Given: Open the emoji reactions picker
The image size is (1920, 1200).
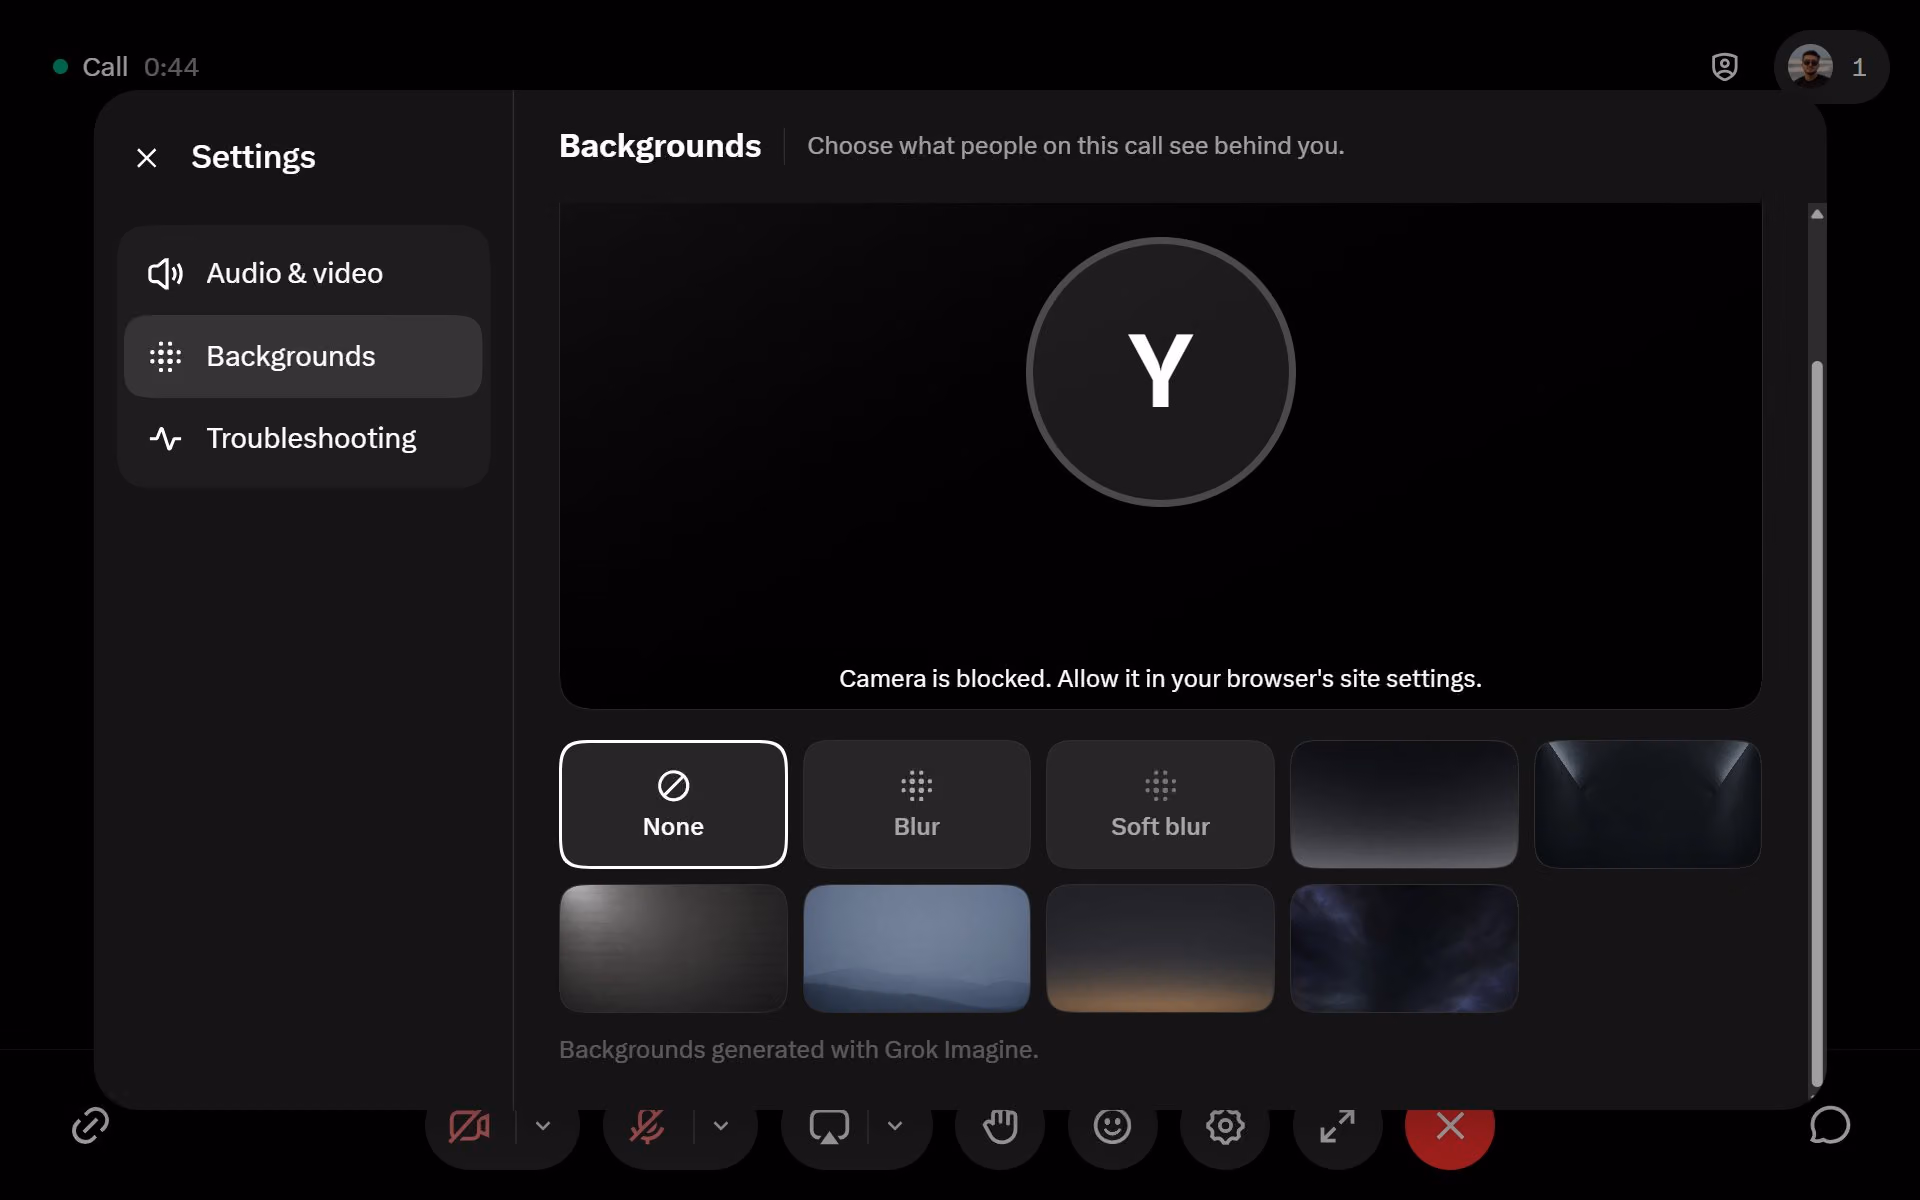Looking at the screenshot, I should coord(1112,1127).
